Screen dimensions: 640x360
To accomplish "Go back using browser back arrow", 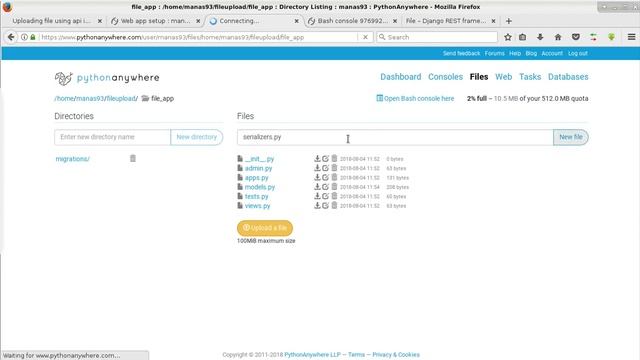I will tap(11, 37).
